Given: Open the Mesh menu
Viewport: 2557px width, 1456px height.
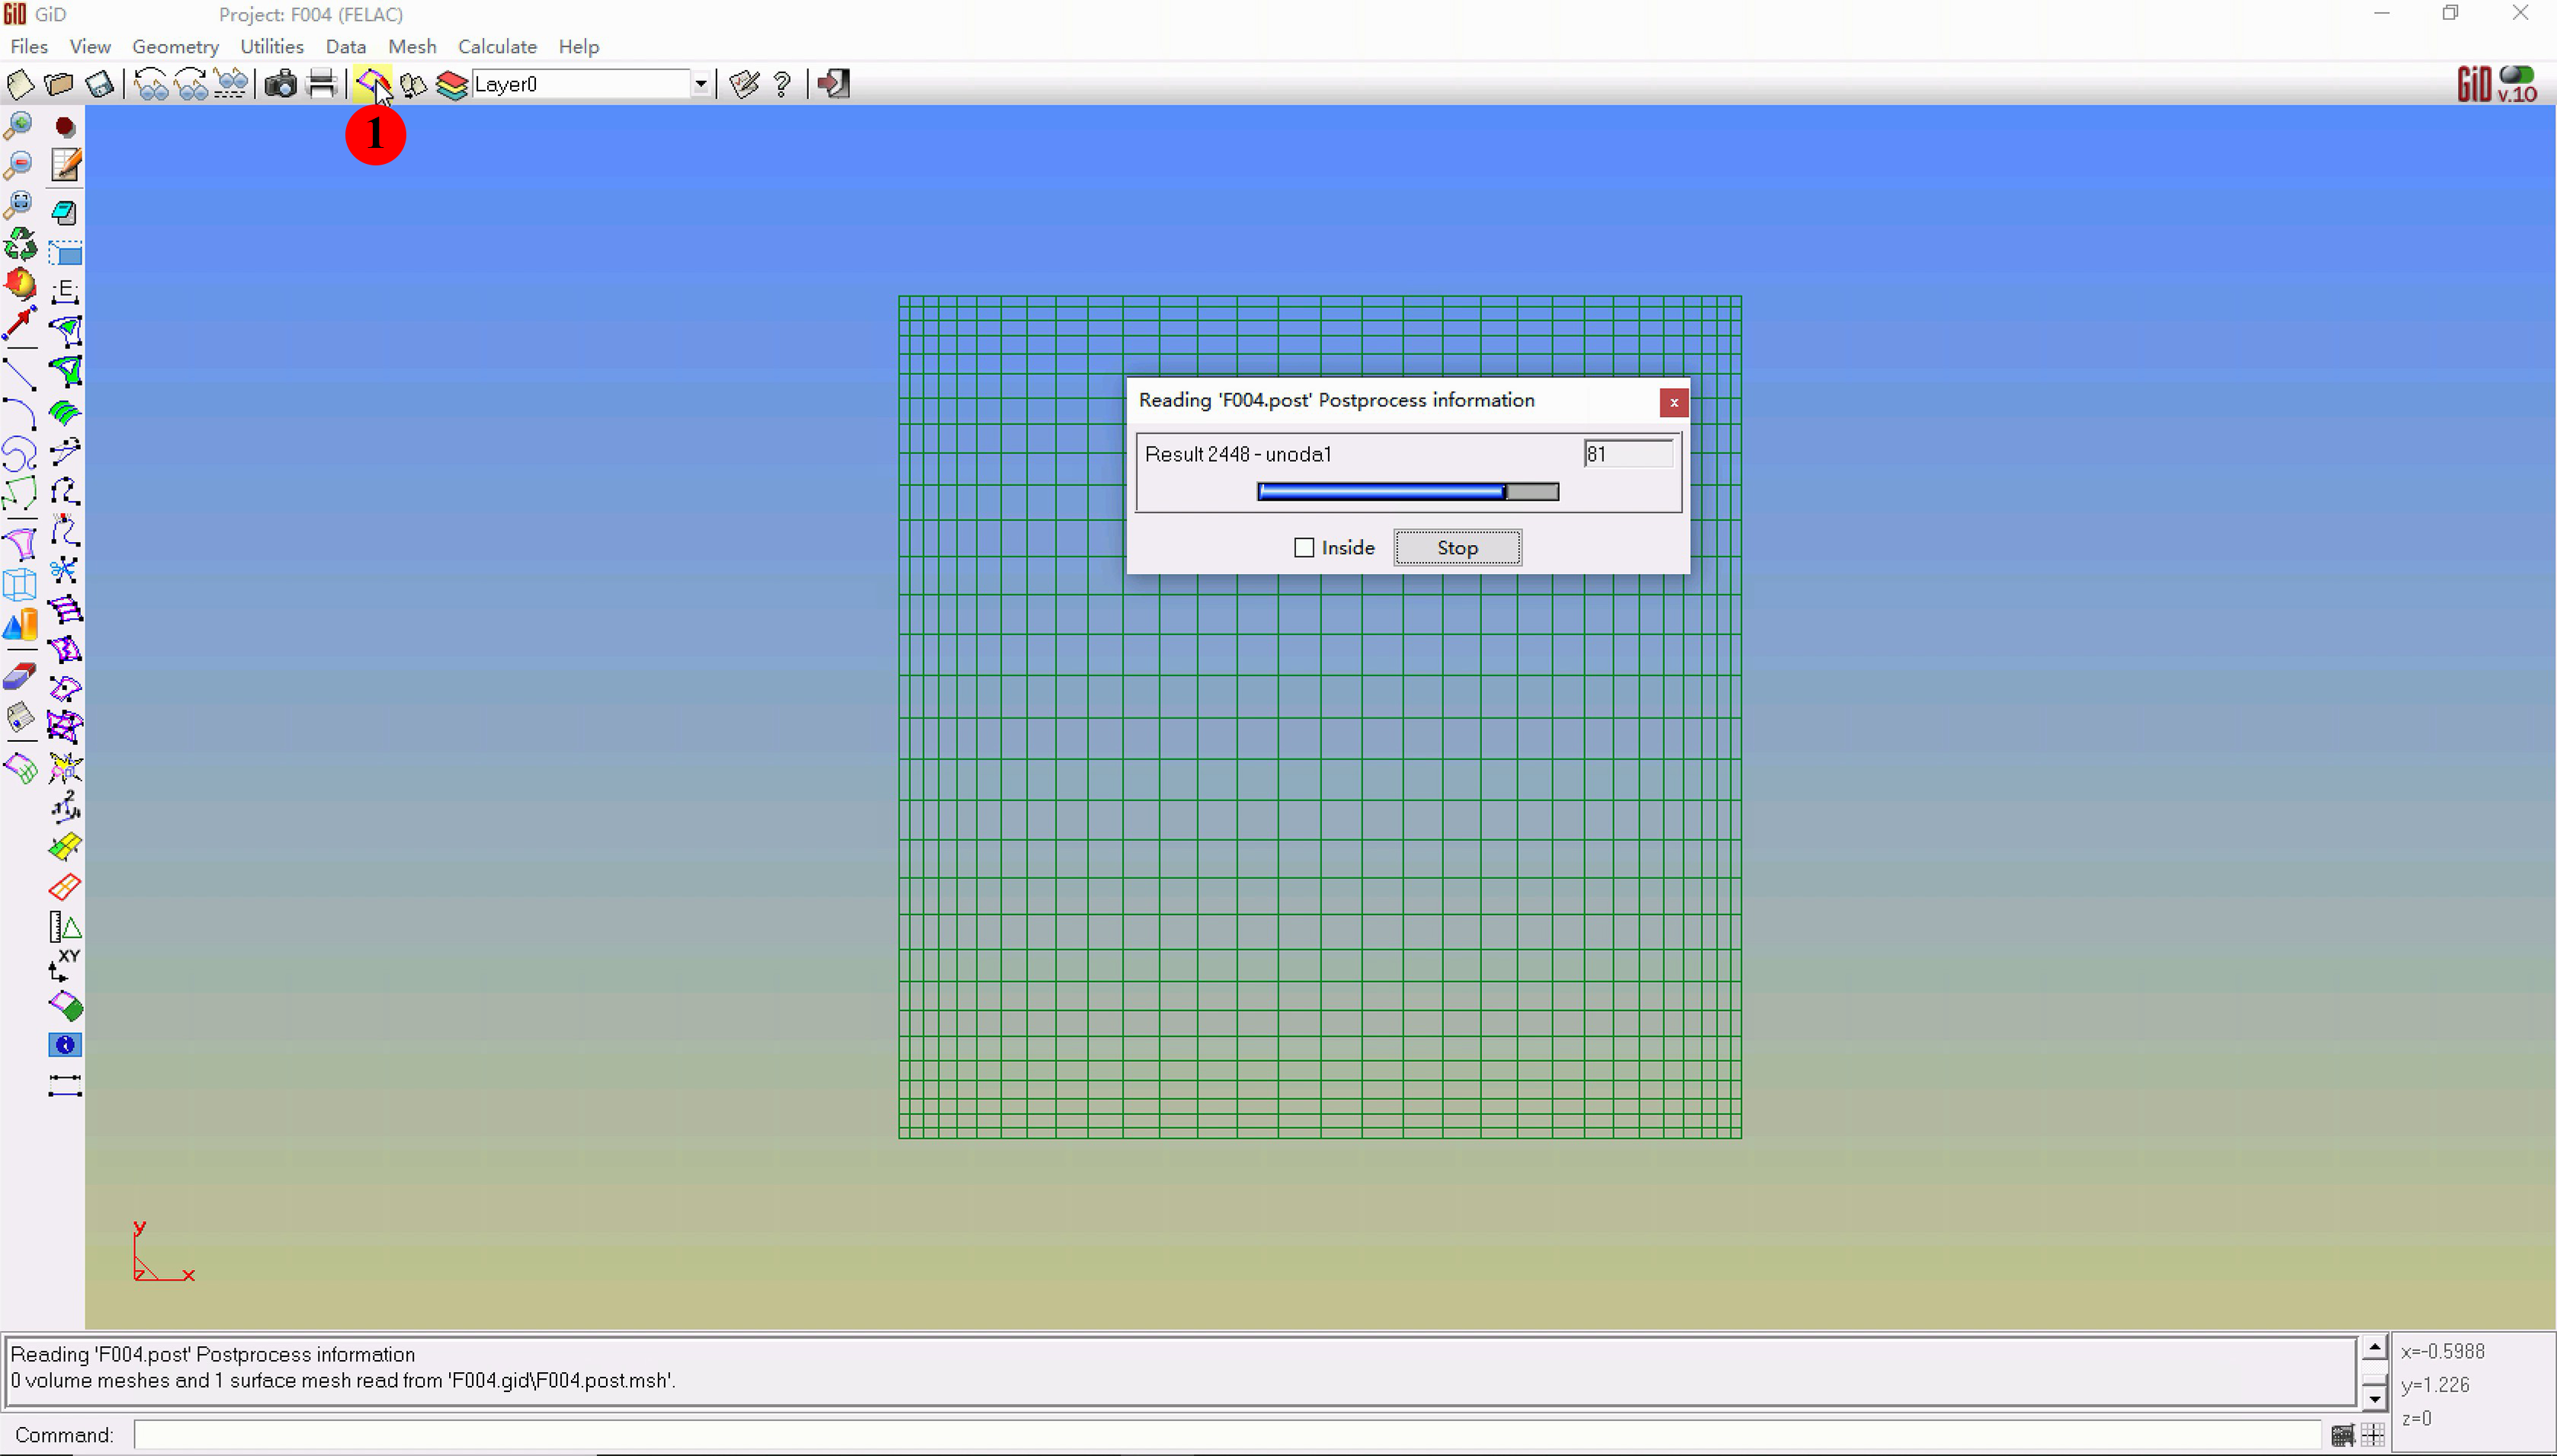Looking at the screenshot, I should click(412, 46).
